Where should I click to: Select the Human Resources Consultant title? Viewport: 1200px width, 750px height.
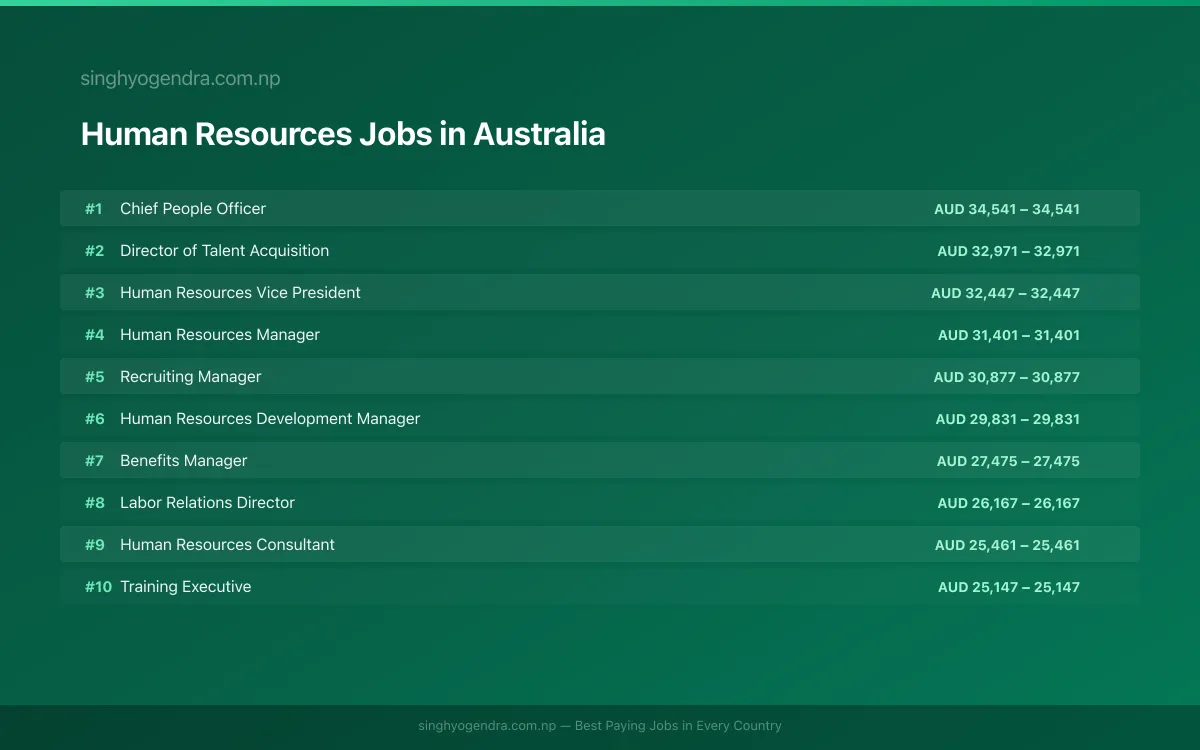227,545
